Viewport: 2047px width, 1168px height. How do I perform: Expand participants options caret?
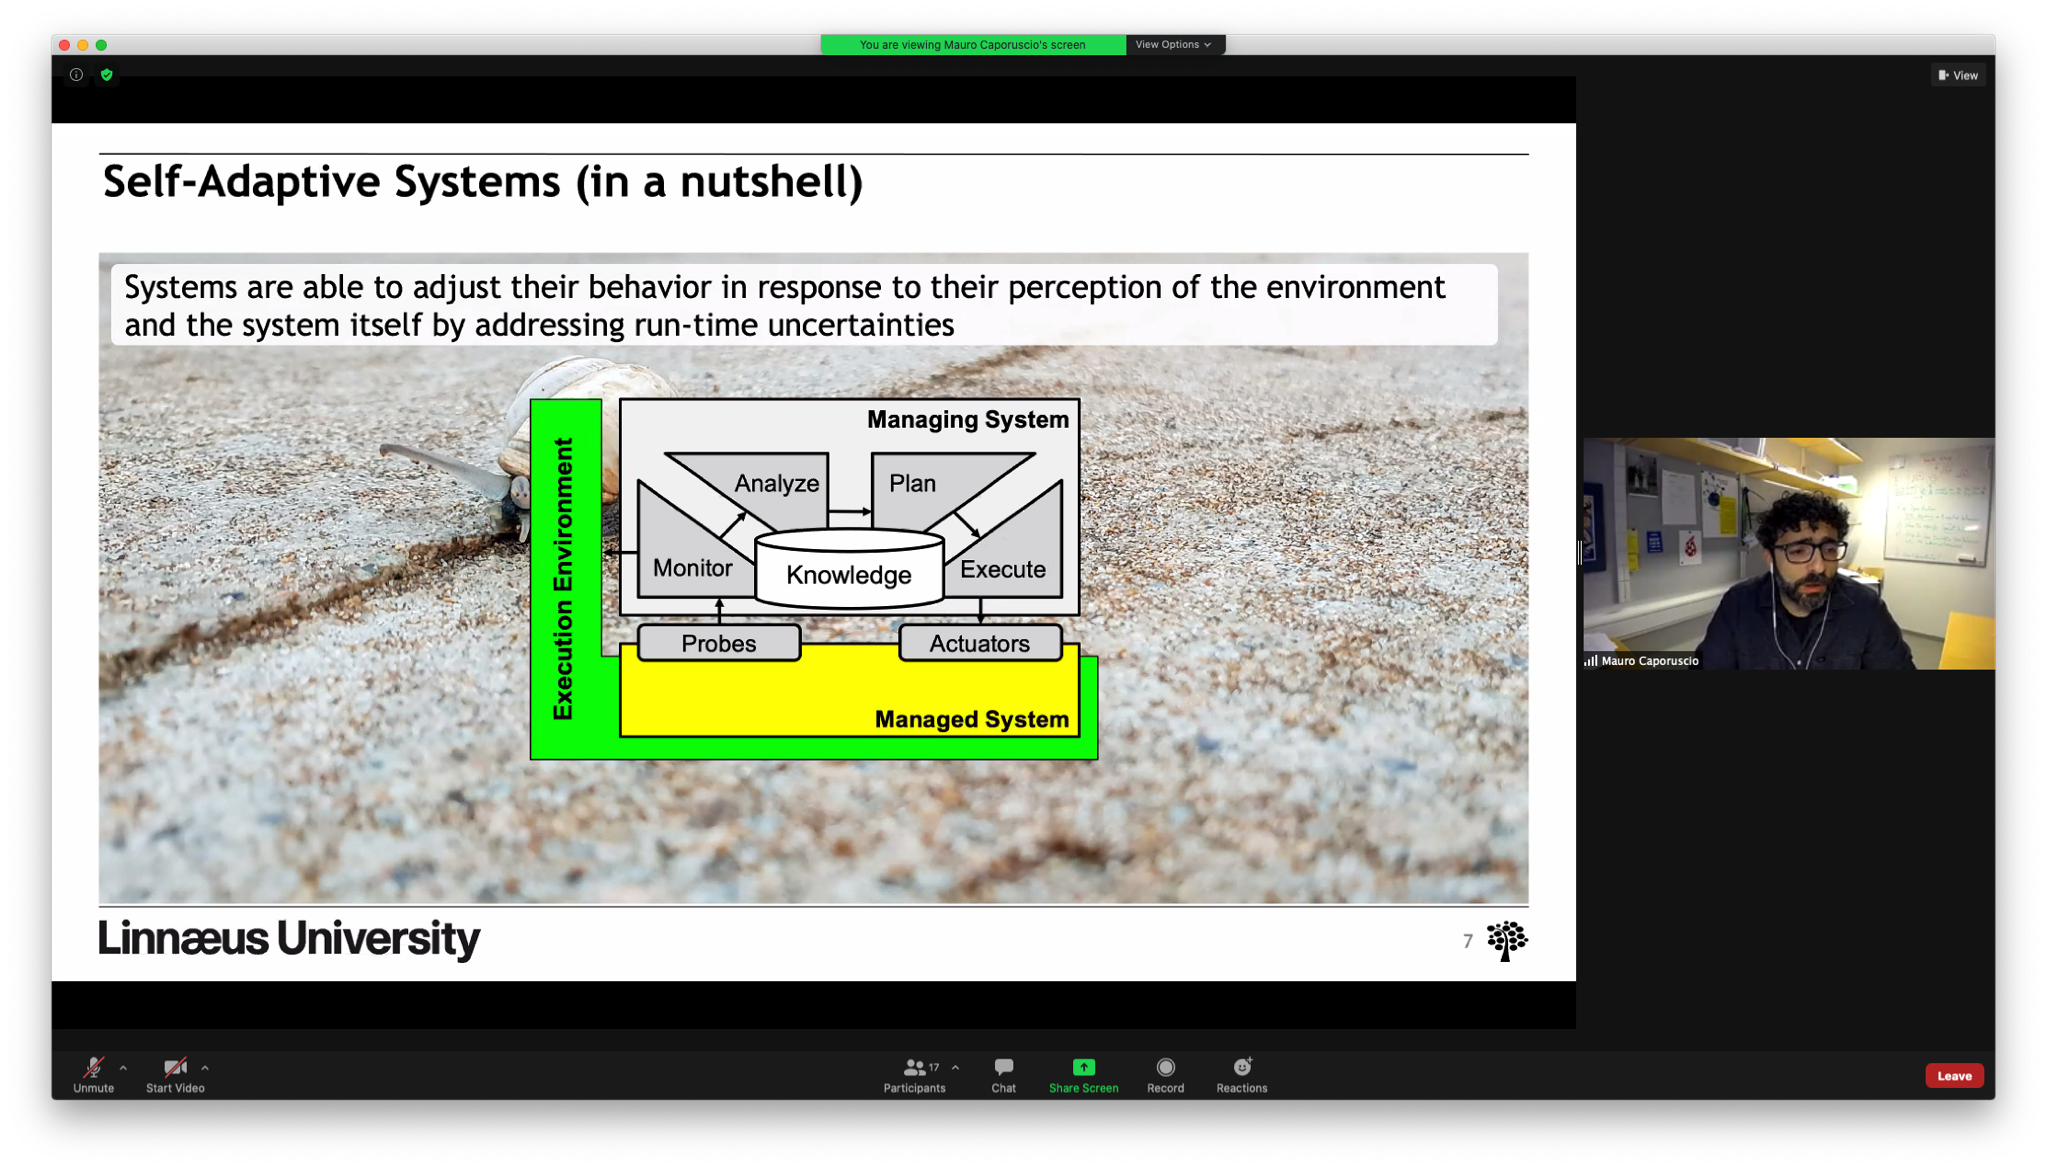(x=956, y=1068)
